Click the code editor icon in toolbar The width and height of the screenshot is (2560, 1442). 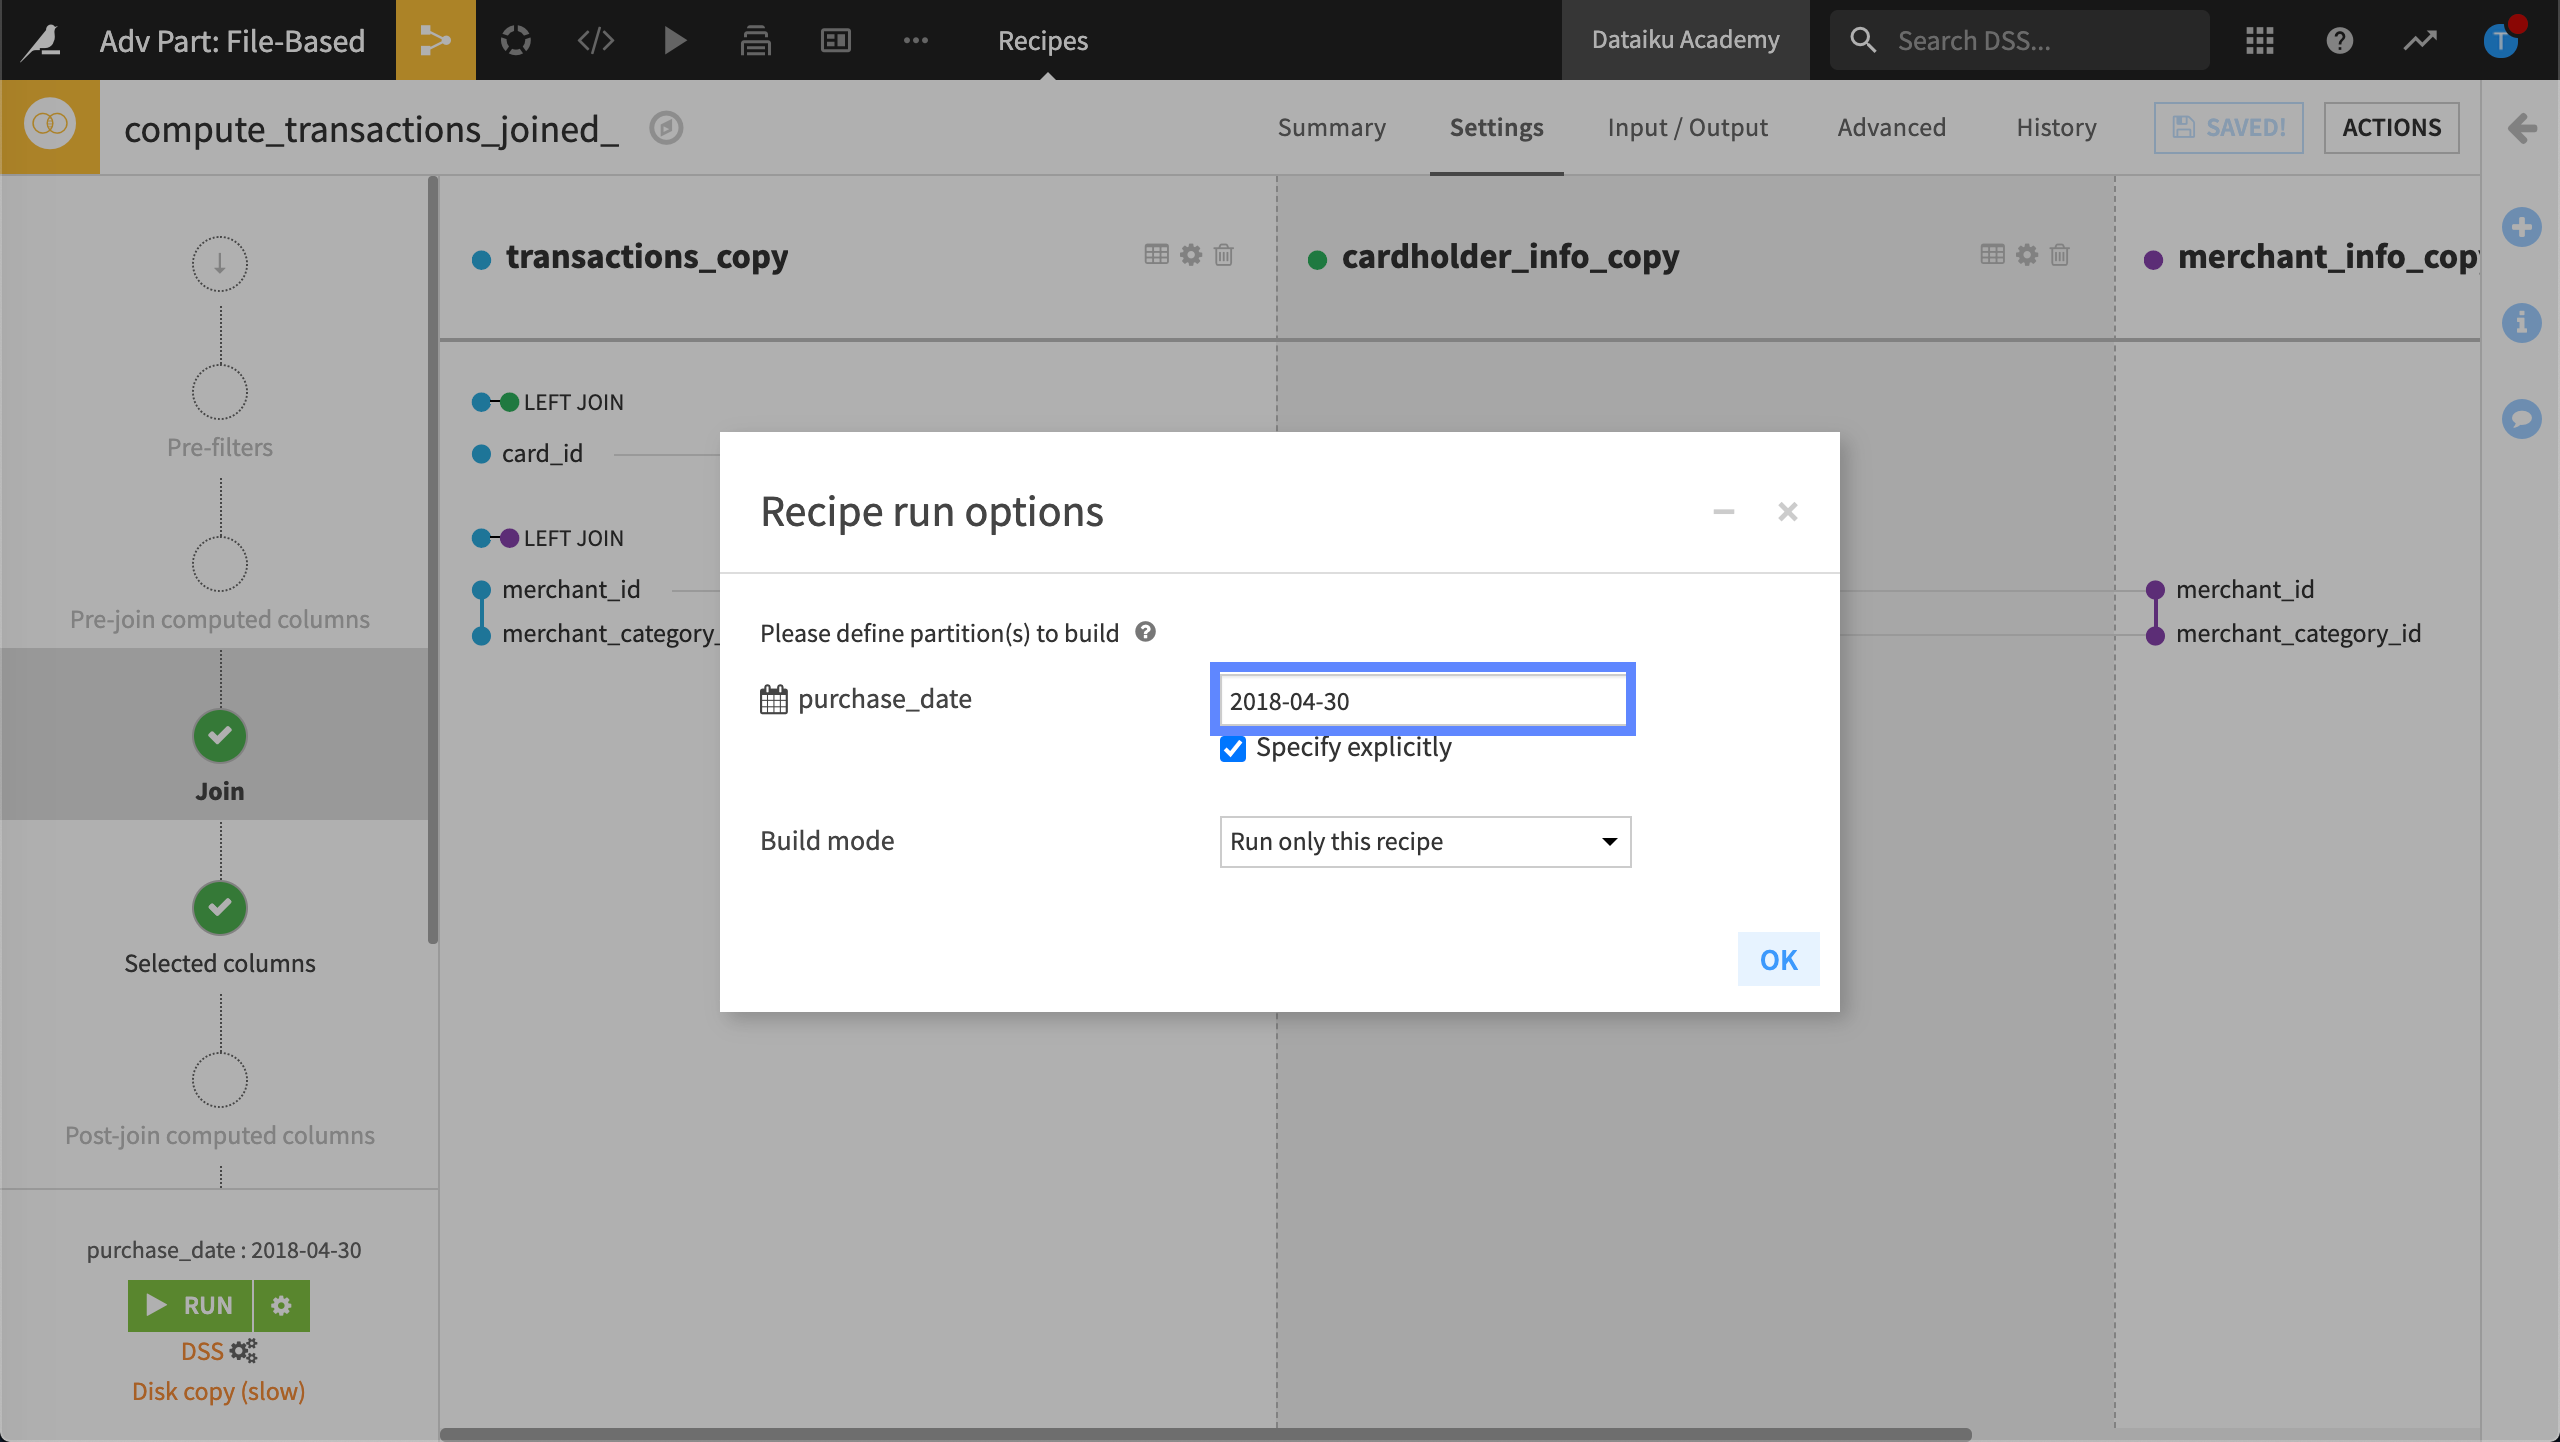tap(596, 39)
